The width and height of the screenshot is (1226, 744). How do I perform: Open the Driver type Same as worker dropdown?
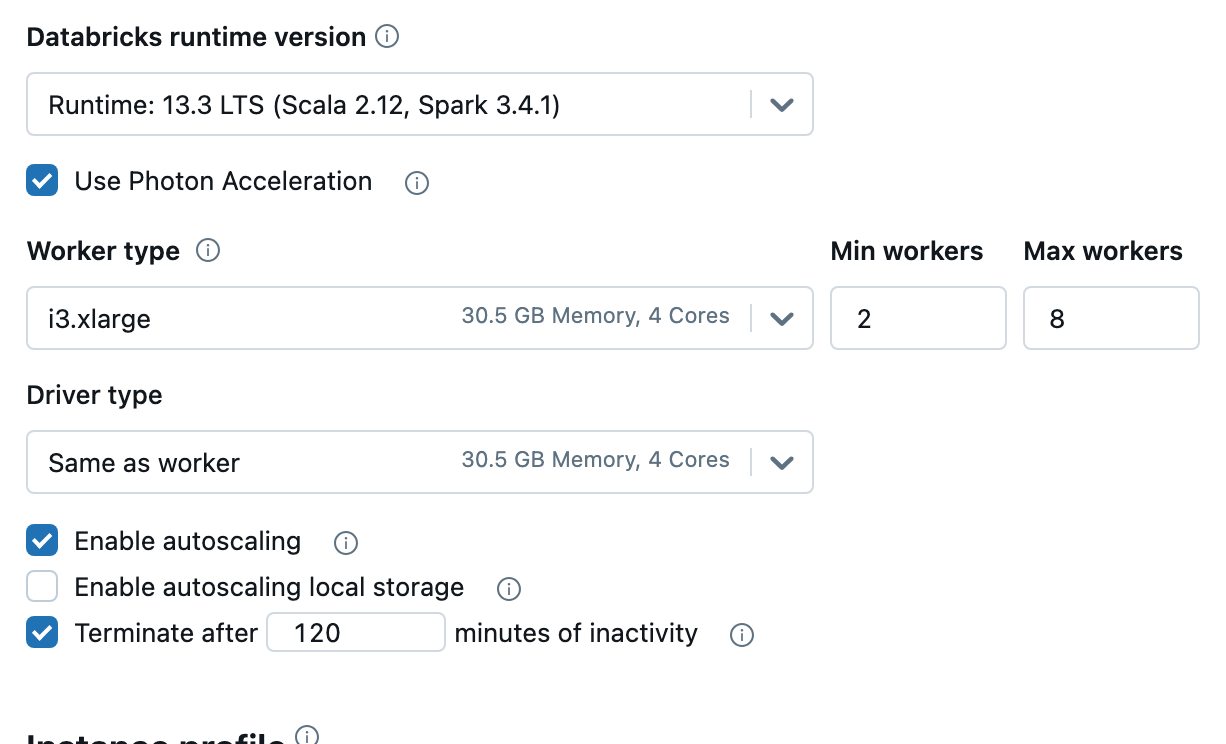[420, 462]
